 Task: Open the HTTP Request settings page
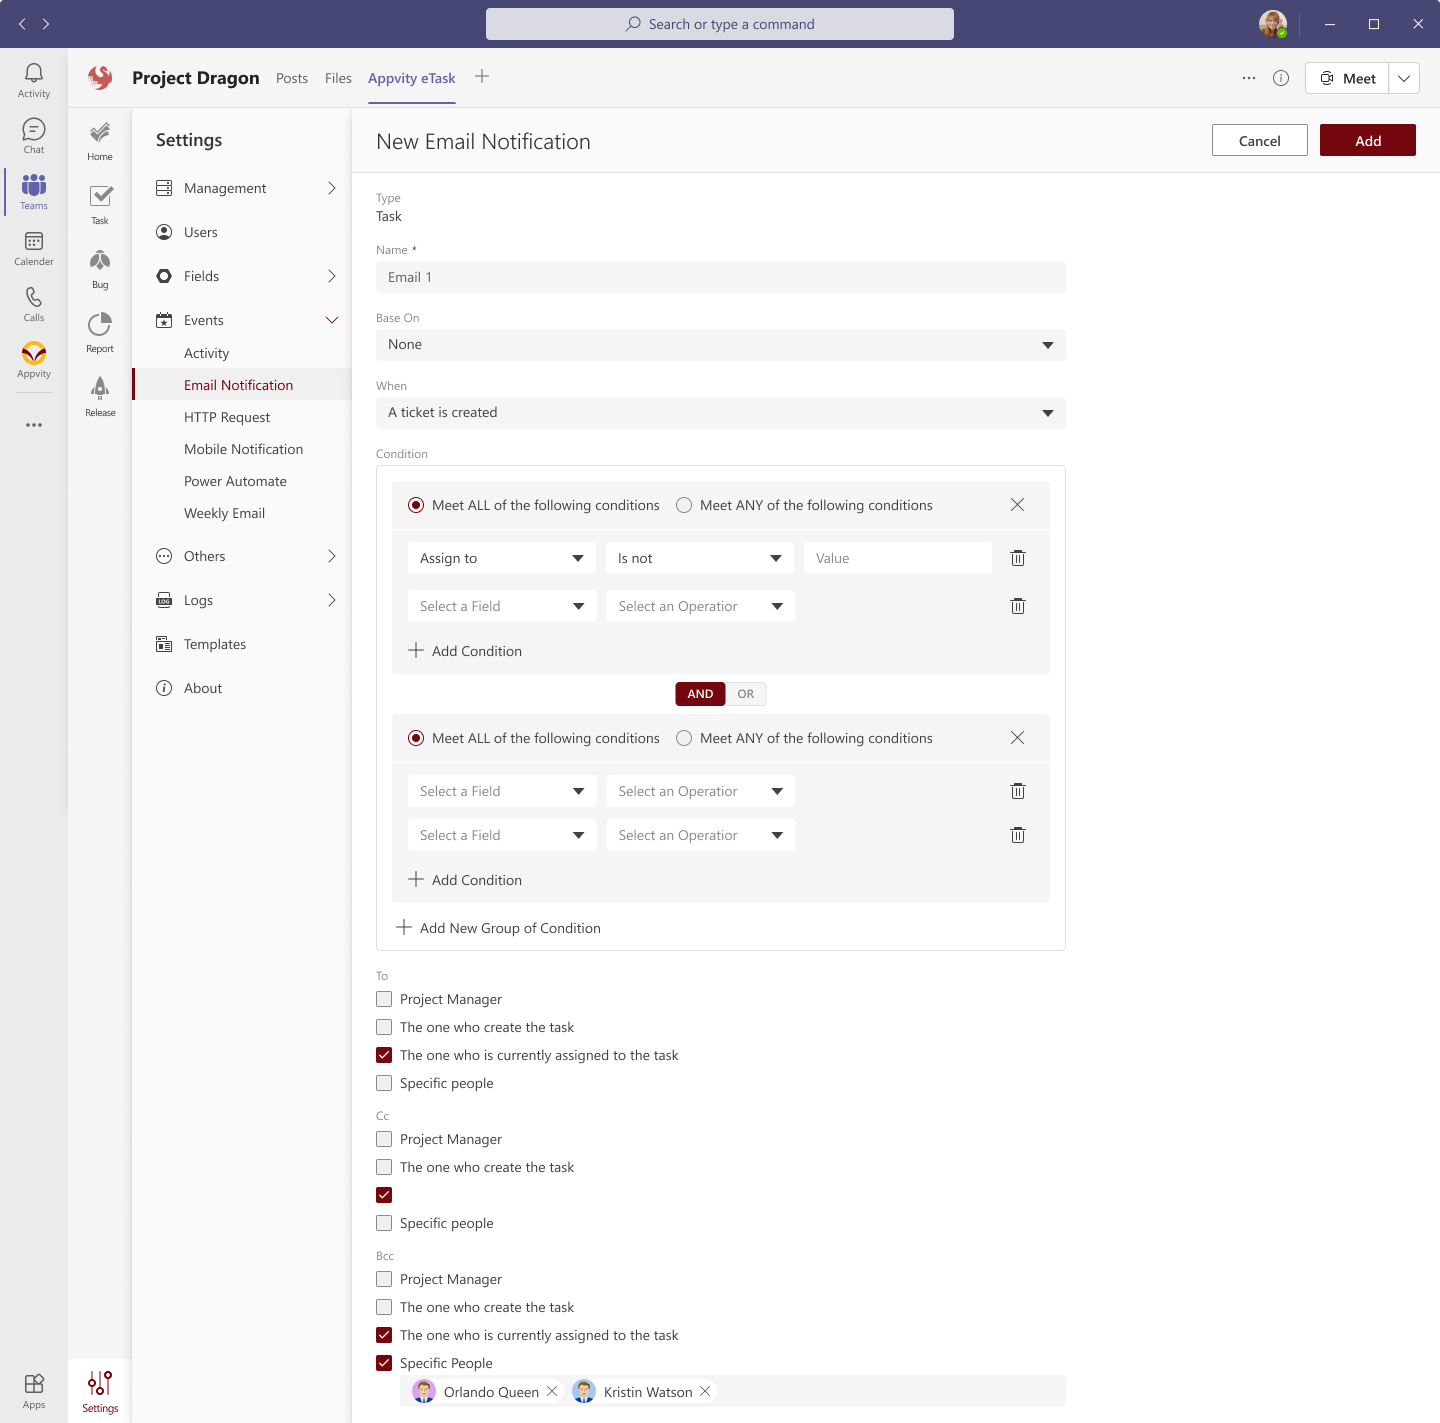point(228,417)
